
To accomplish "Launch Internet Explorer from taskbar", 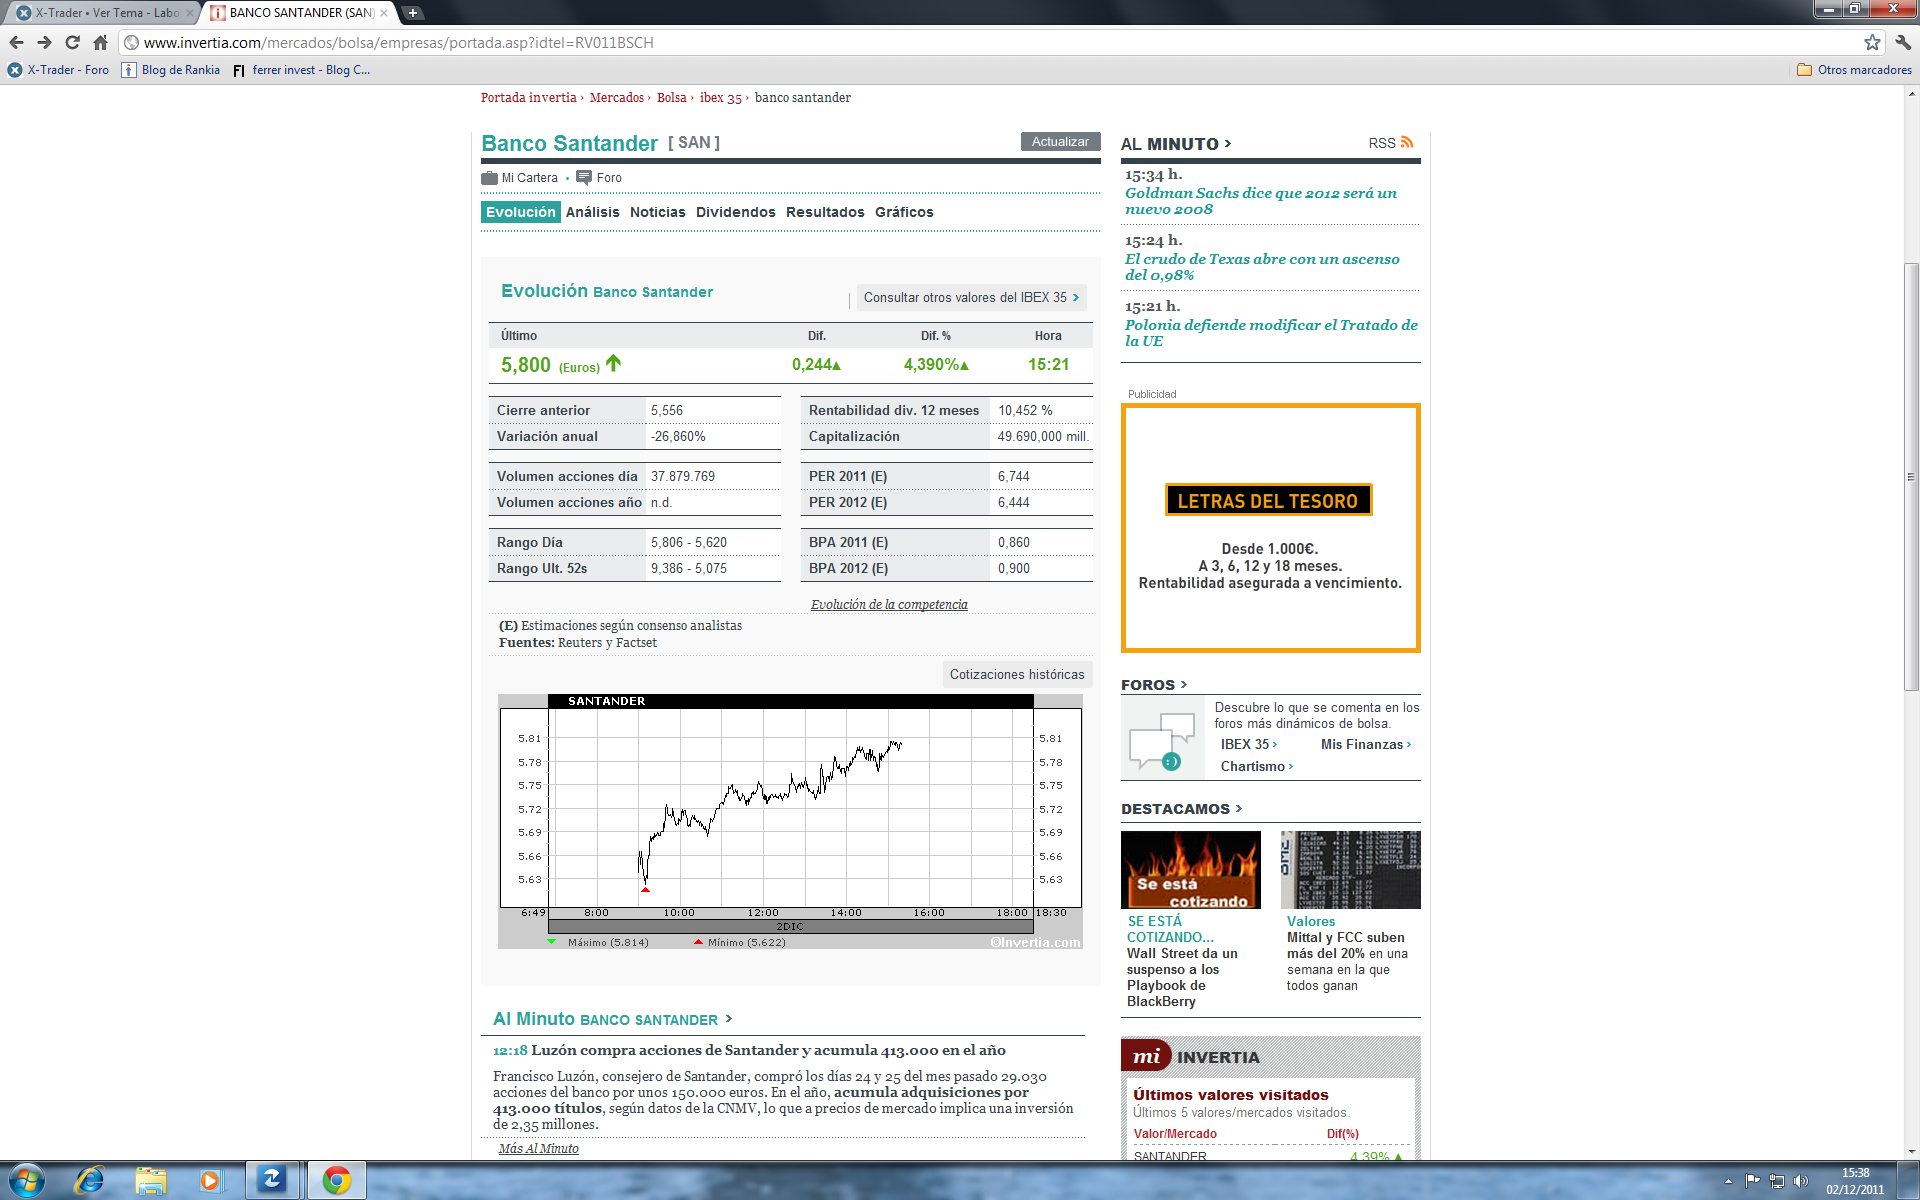I will pos(89,1181).
